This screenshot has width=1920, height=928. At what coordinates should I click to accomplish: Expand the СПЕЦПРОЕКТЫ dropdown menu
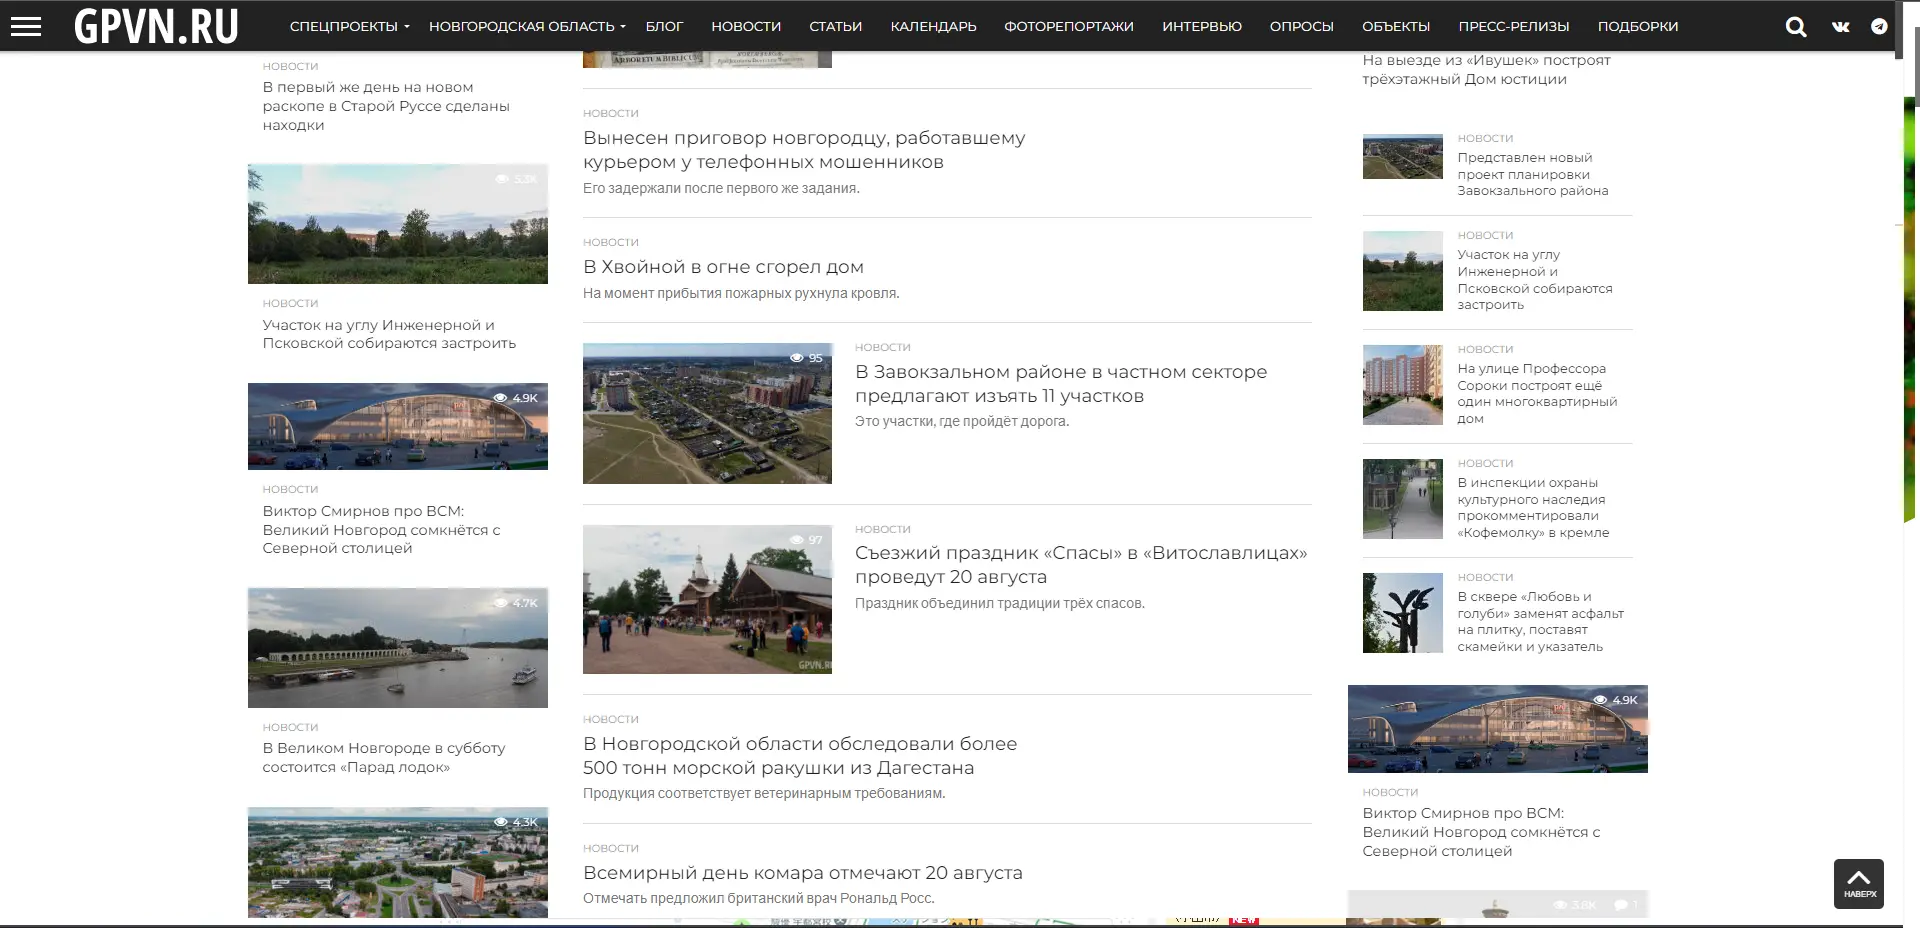[349, 27]
